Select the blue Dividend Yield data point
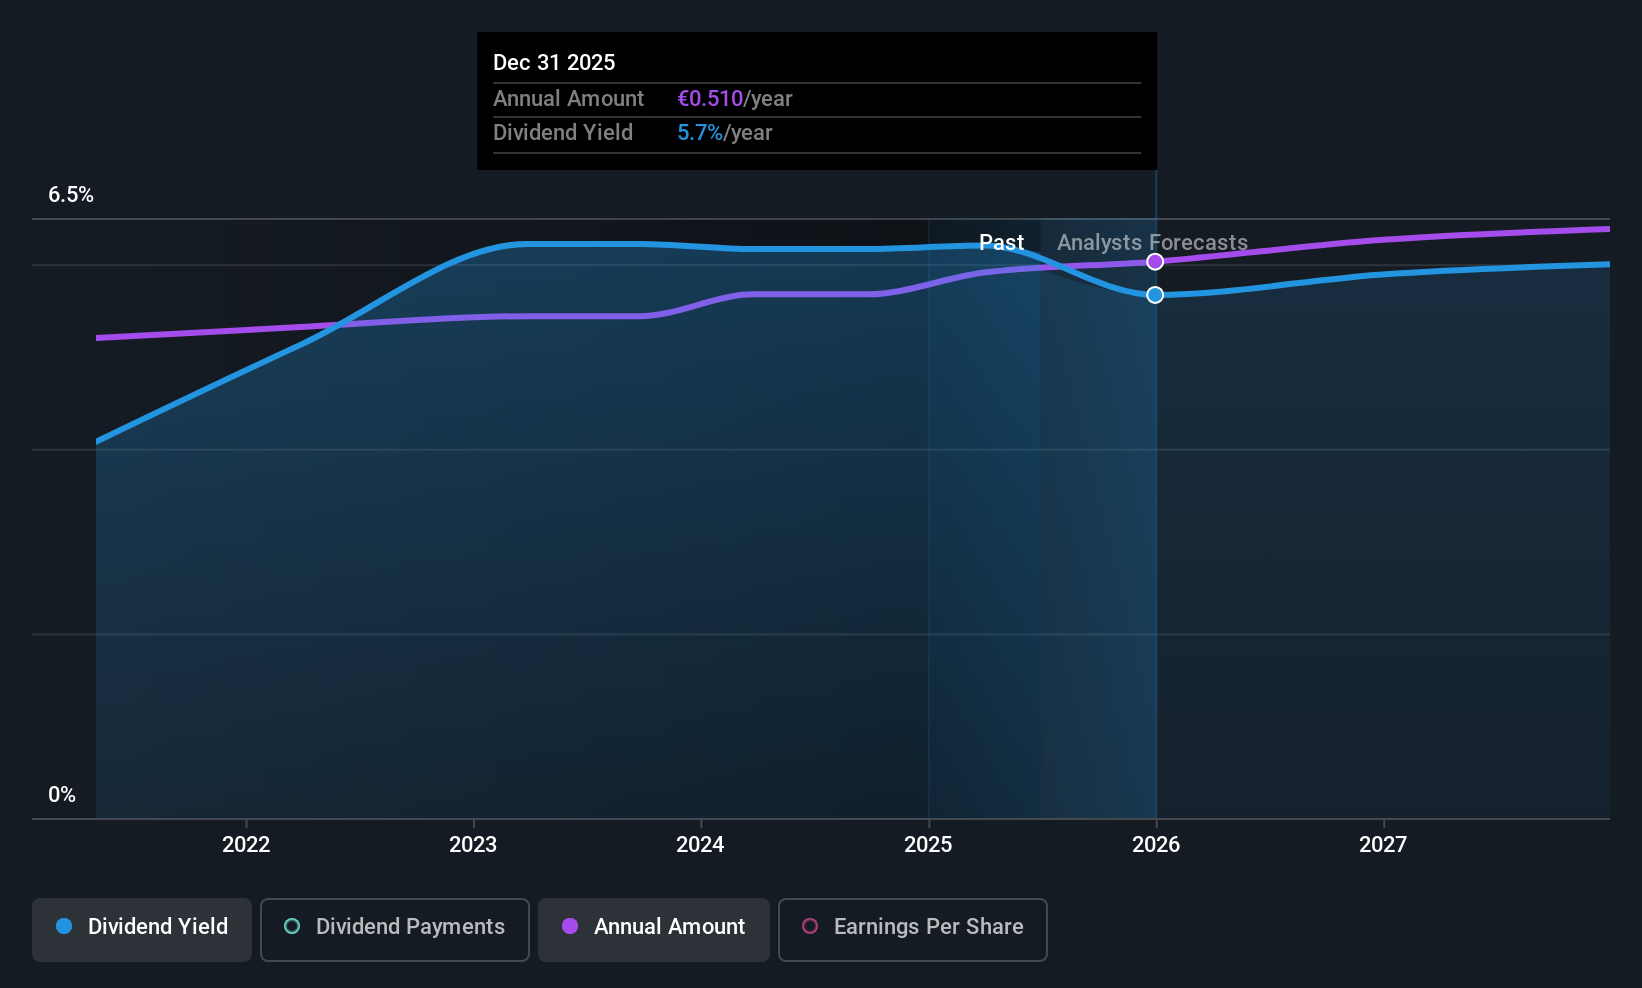 click(x=1155, y=295)
